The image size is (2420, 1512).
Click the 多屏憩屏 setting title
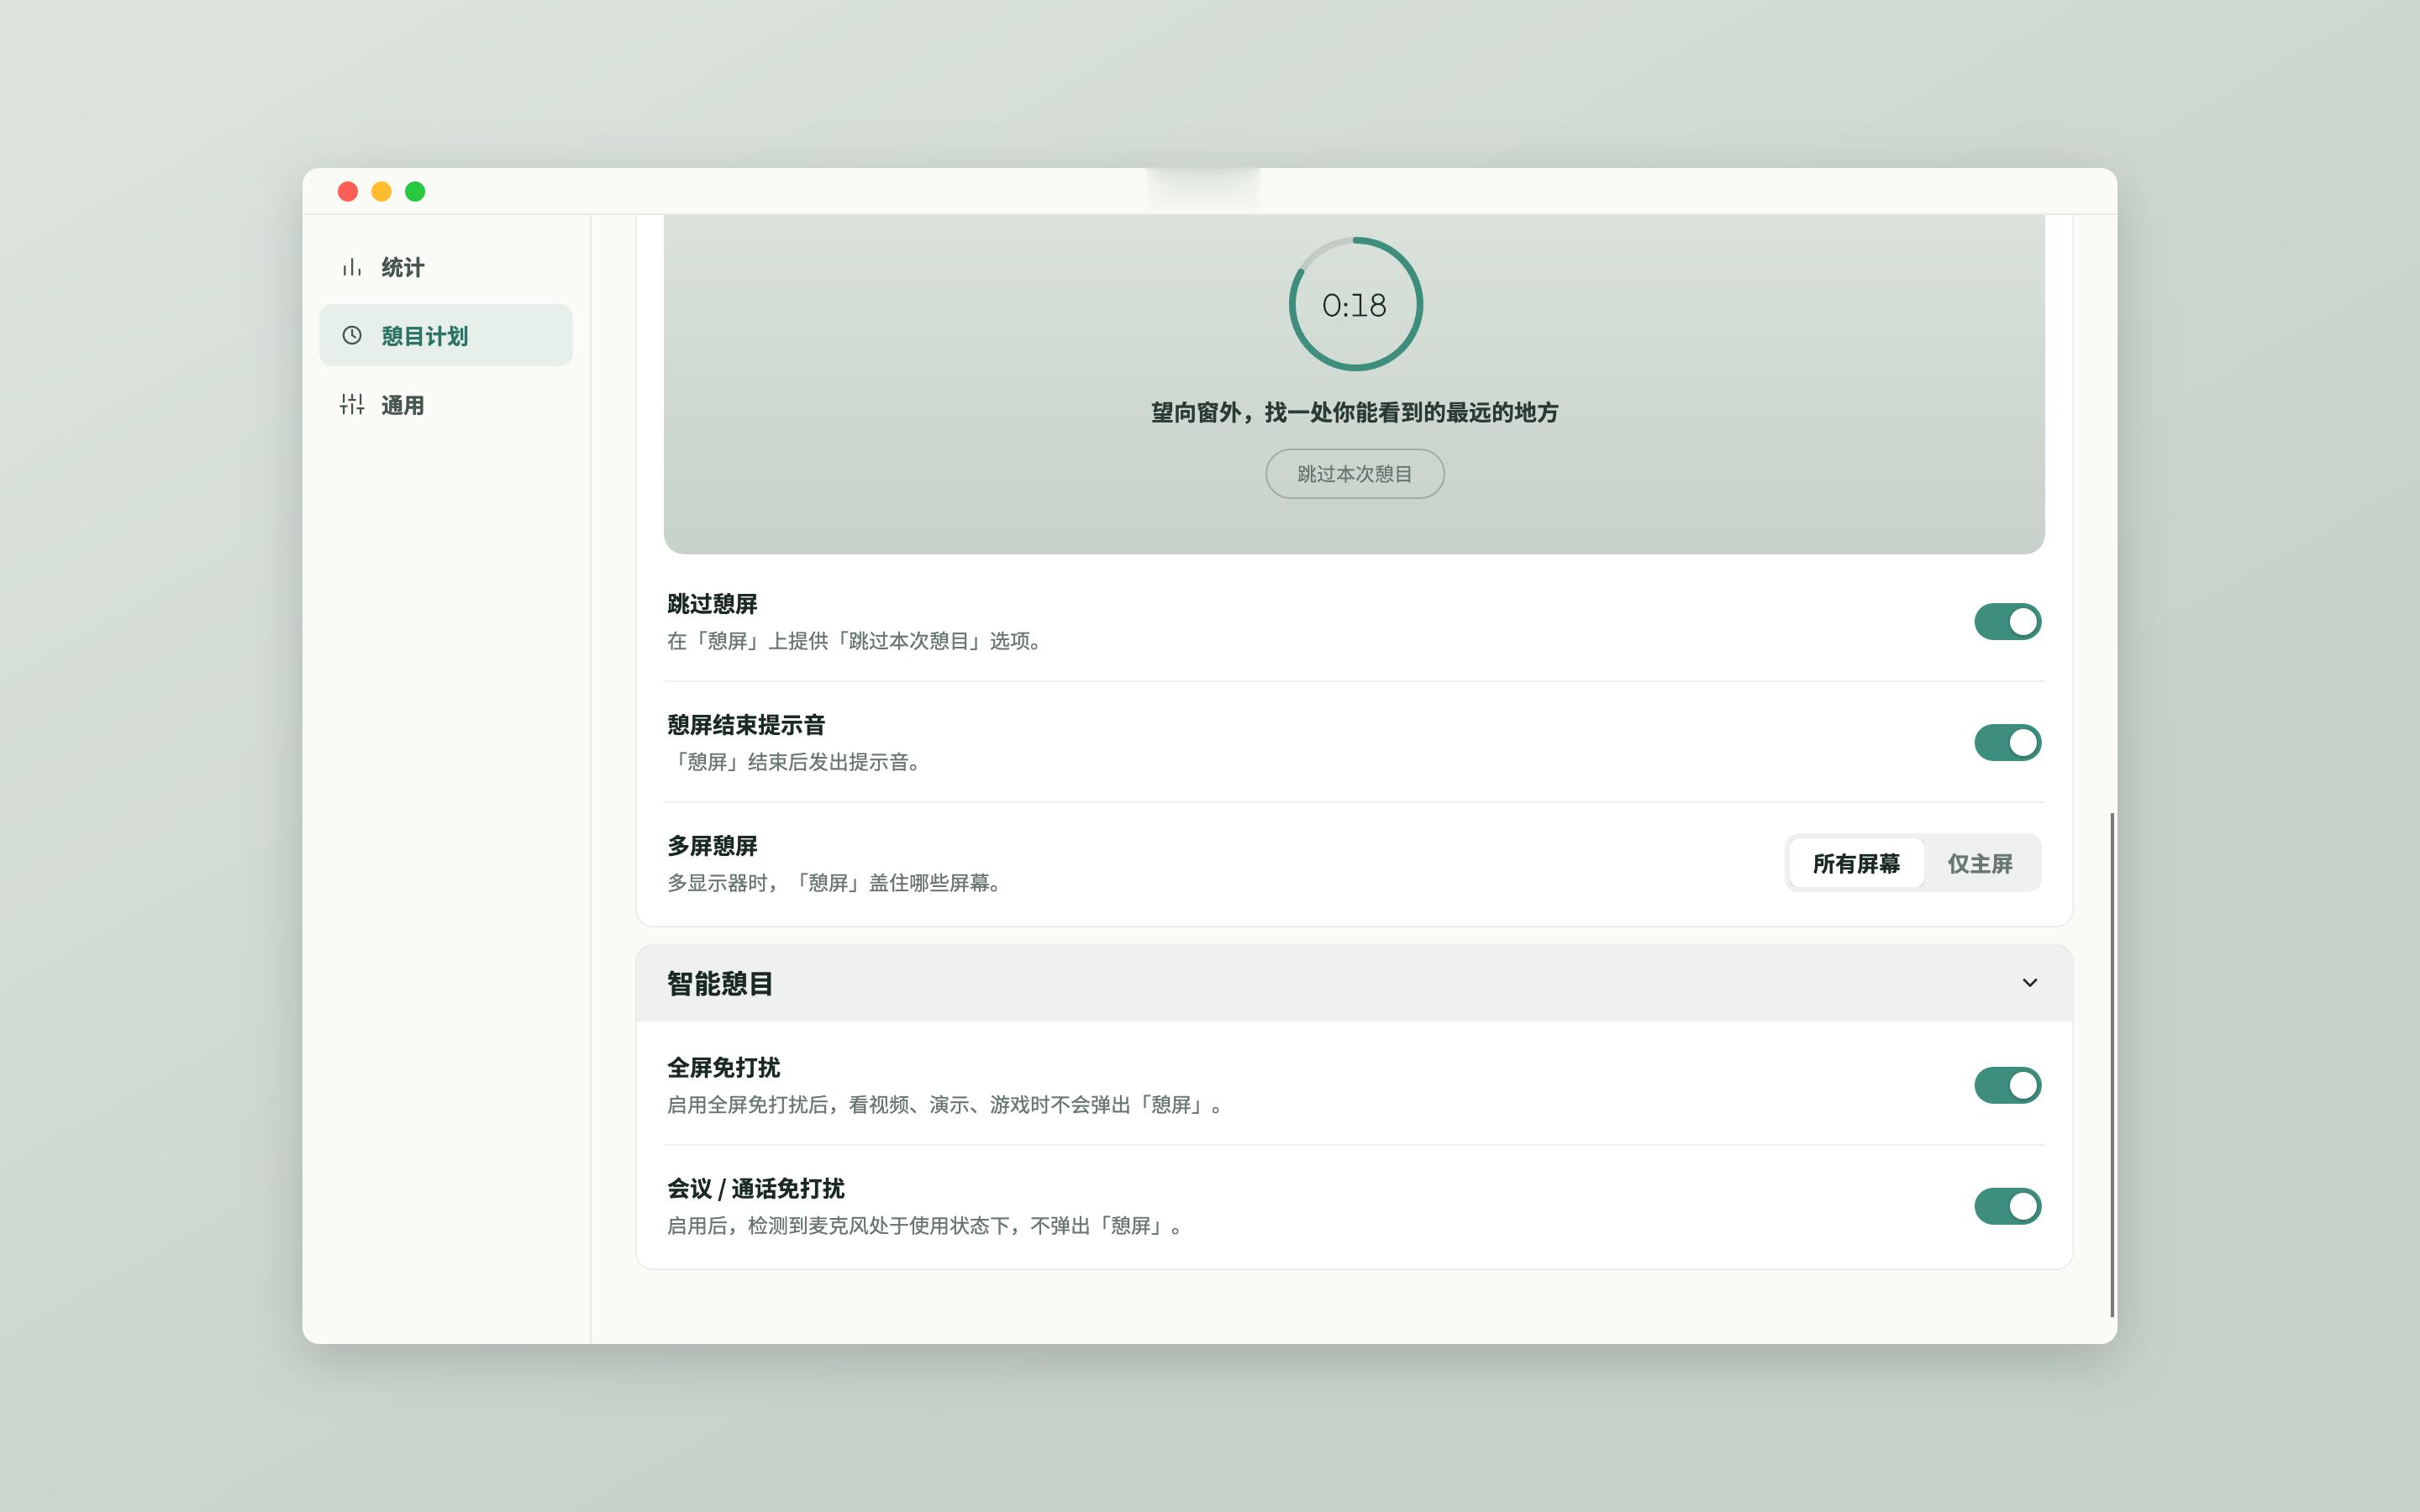[712, 846]
